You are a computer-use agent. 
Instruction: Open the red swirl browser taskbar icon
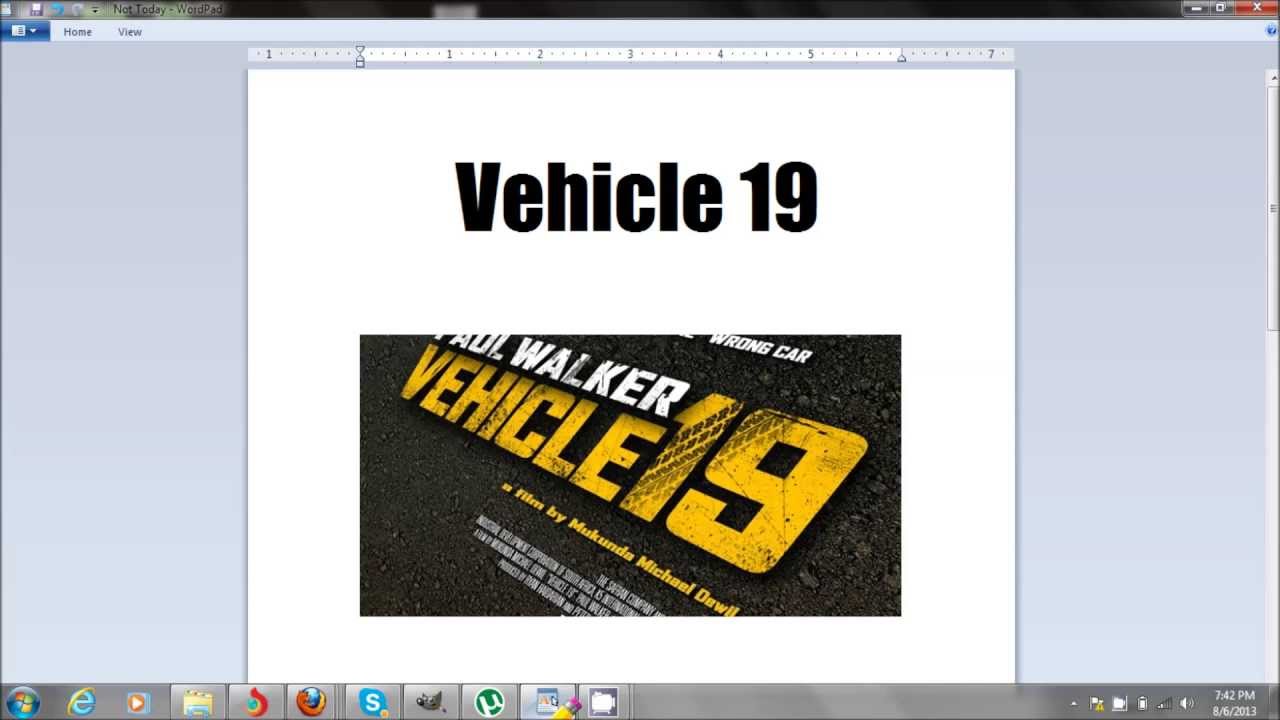[255, 702]
